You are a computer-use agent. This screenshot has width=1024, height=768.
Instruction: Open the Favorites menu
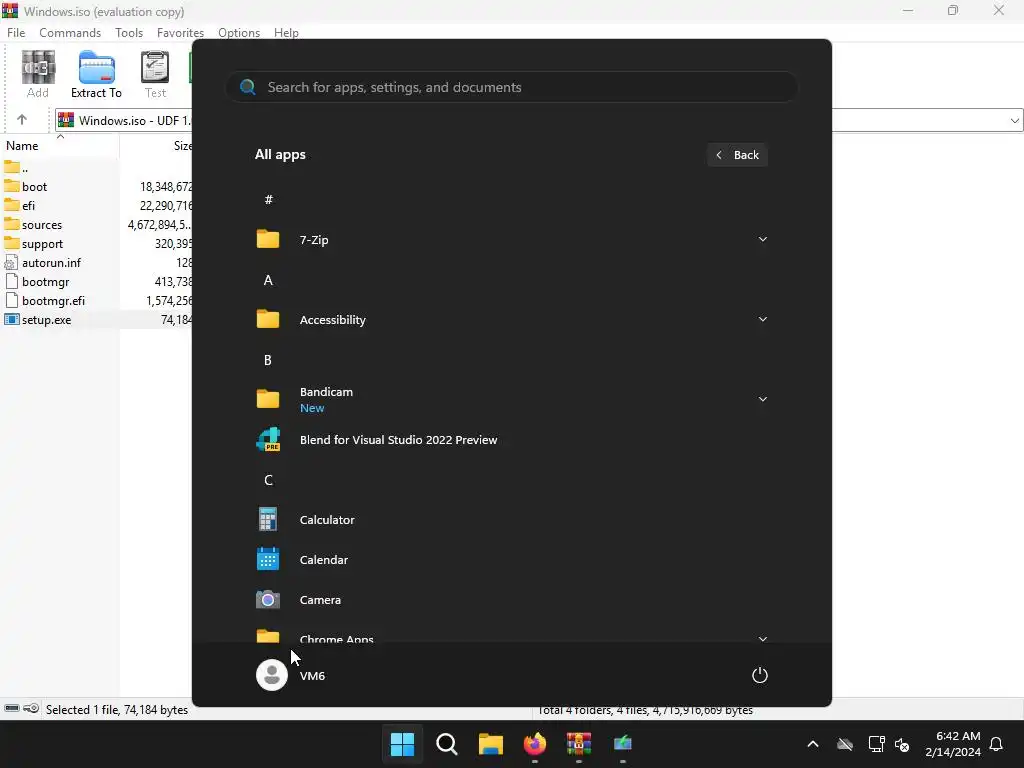(180, 33)
